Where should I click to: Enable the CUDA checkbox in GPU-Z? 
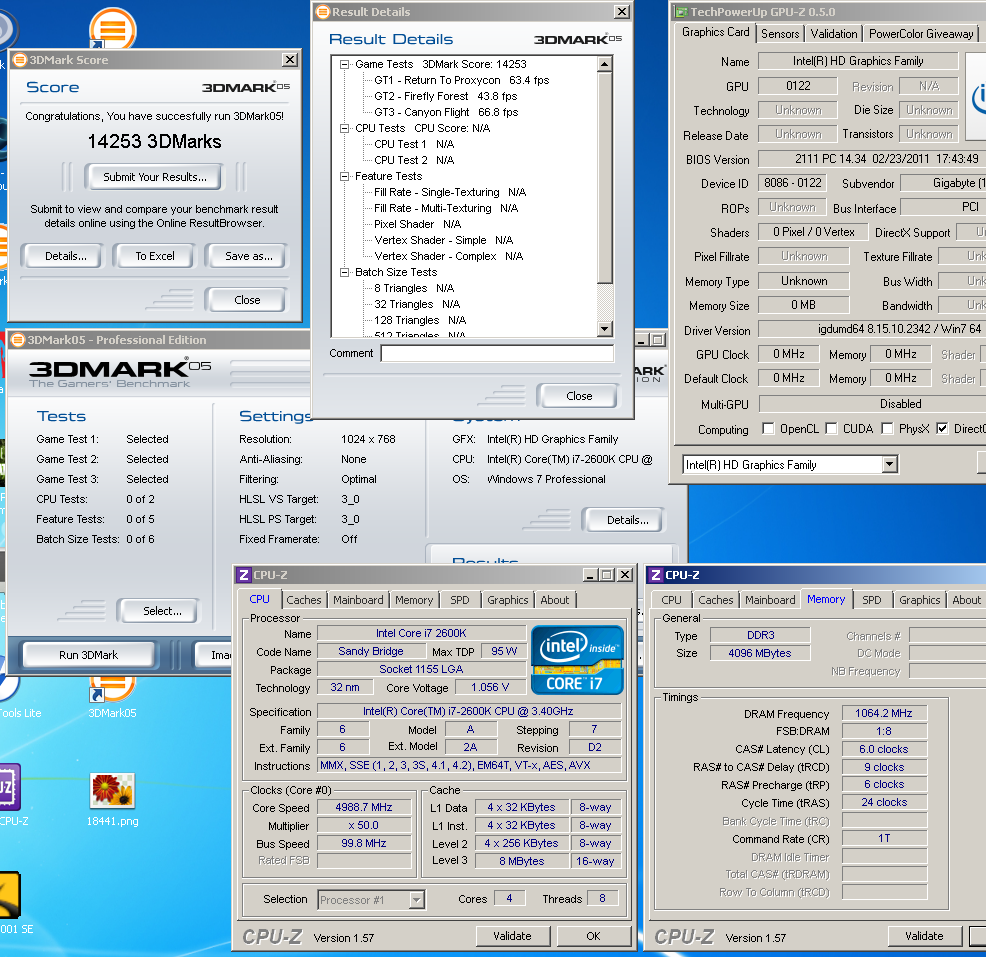point(831,428)
